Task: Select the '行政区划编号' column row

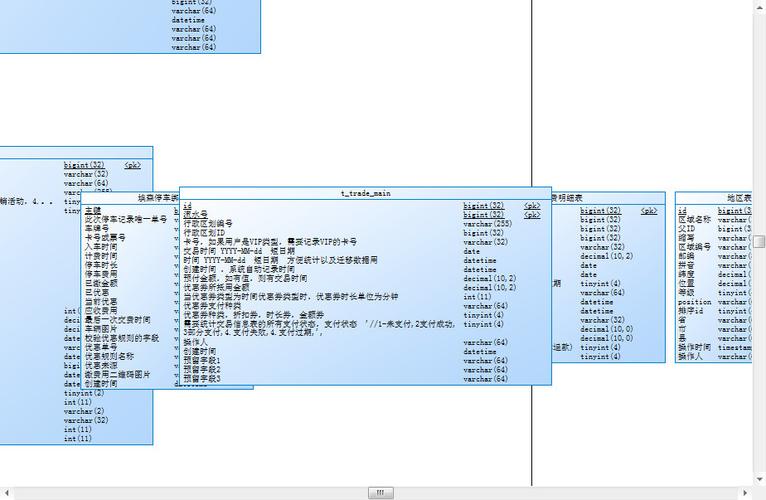Action: point(208,224)
